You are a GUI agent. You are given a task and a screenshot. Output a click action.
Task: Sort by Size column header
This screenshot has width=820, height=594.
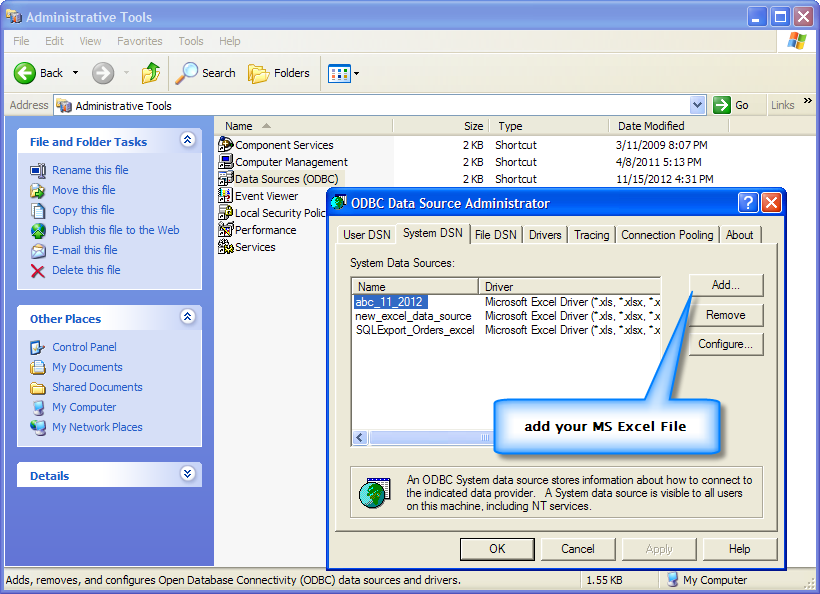click(440, 126)
